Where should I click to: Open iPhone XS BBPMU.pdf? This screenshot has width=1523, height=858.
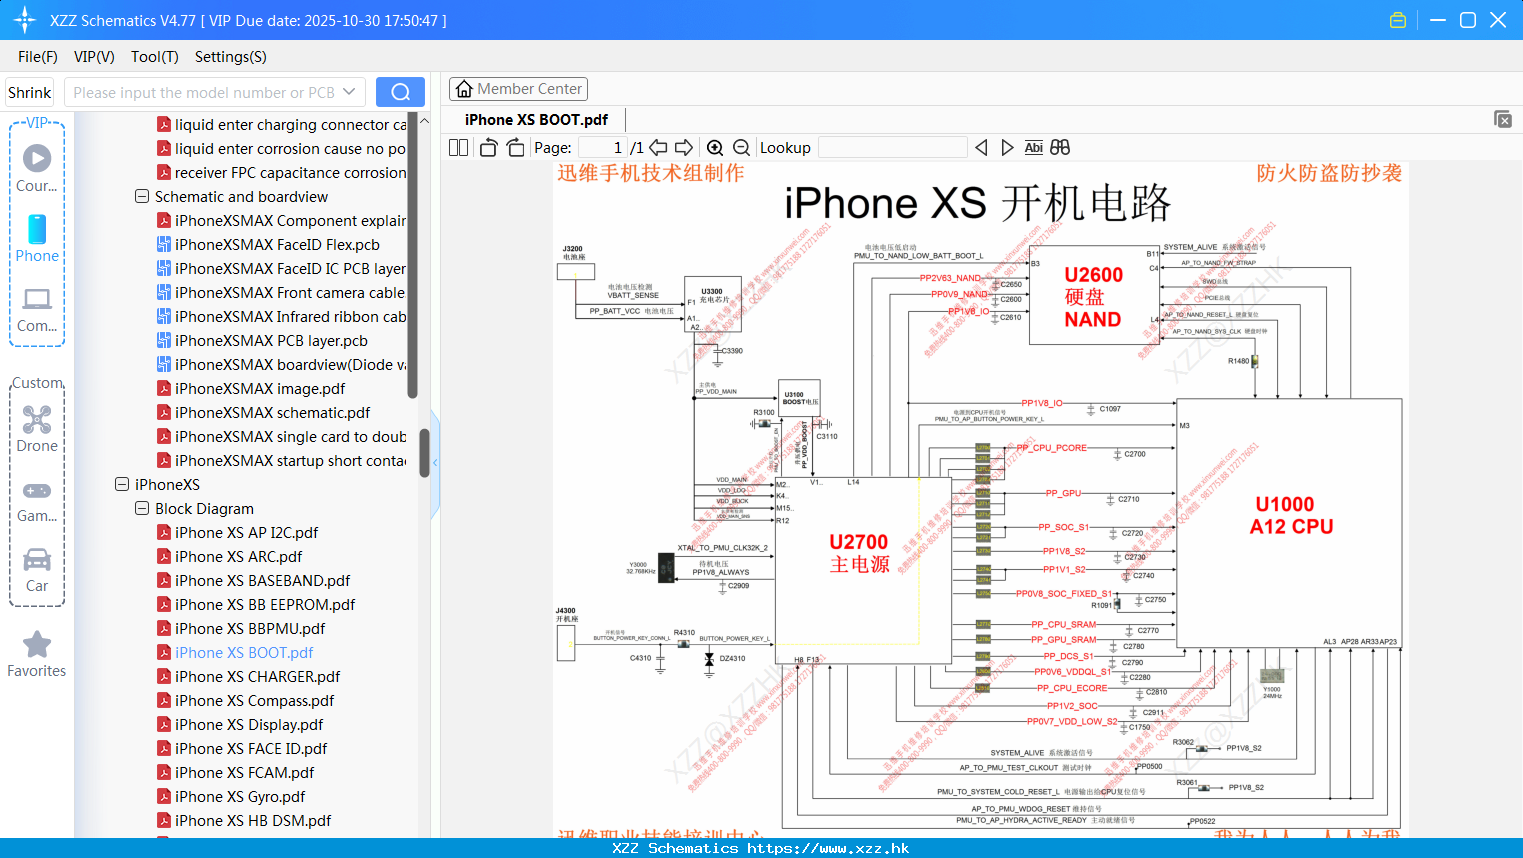click(x=250, y=628)
